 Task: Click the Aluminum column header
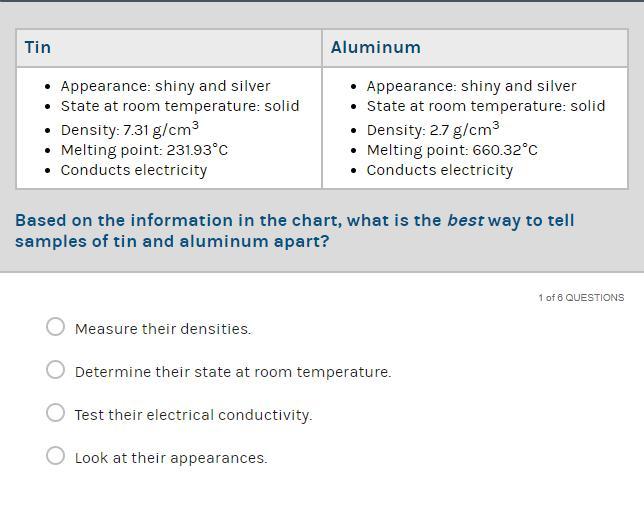click(475, 48)
